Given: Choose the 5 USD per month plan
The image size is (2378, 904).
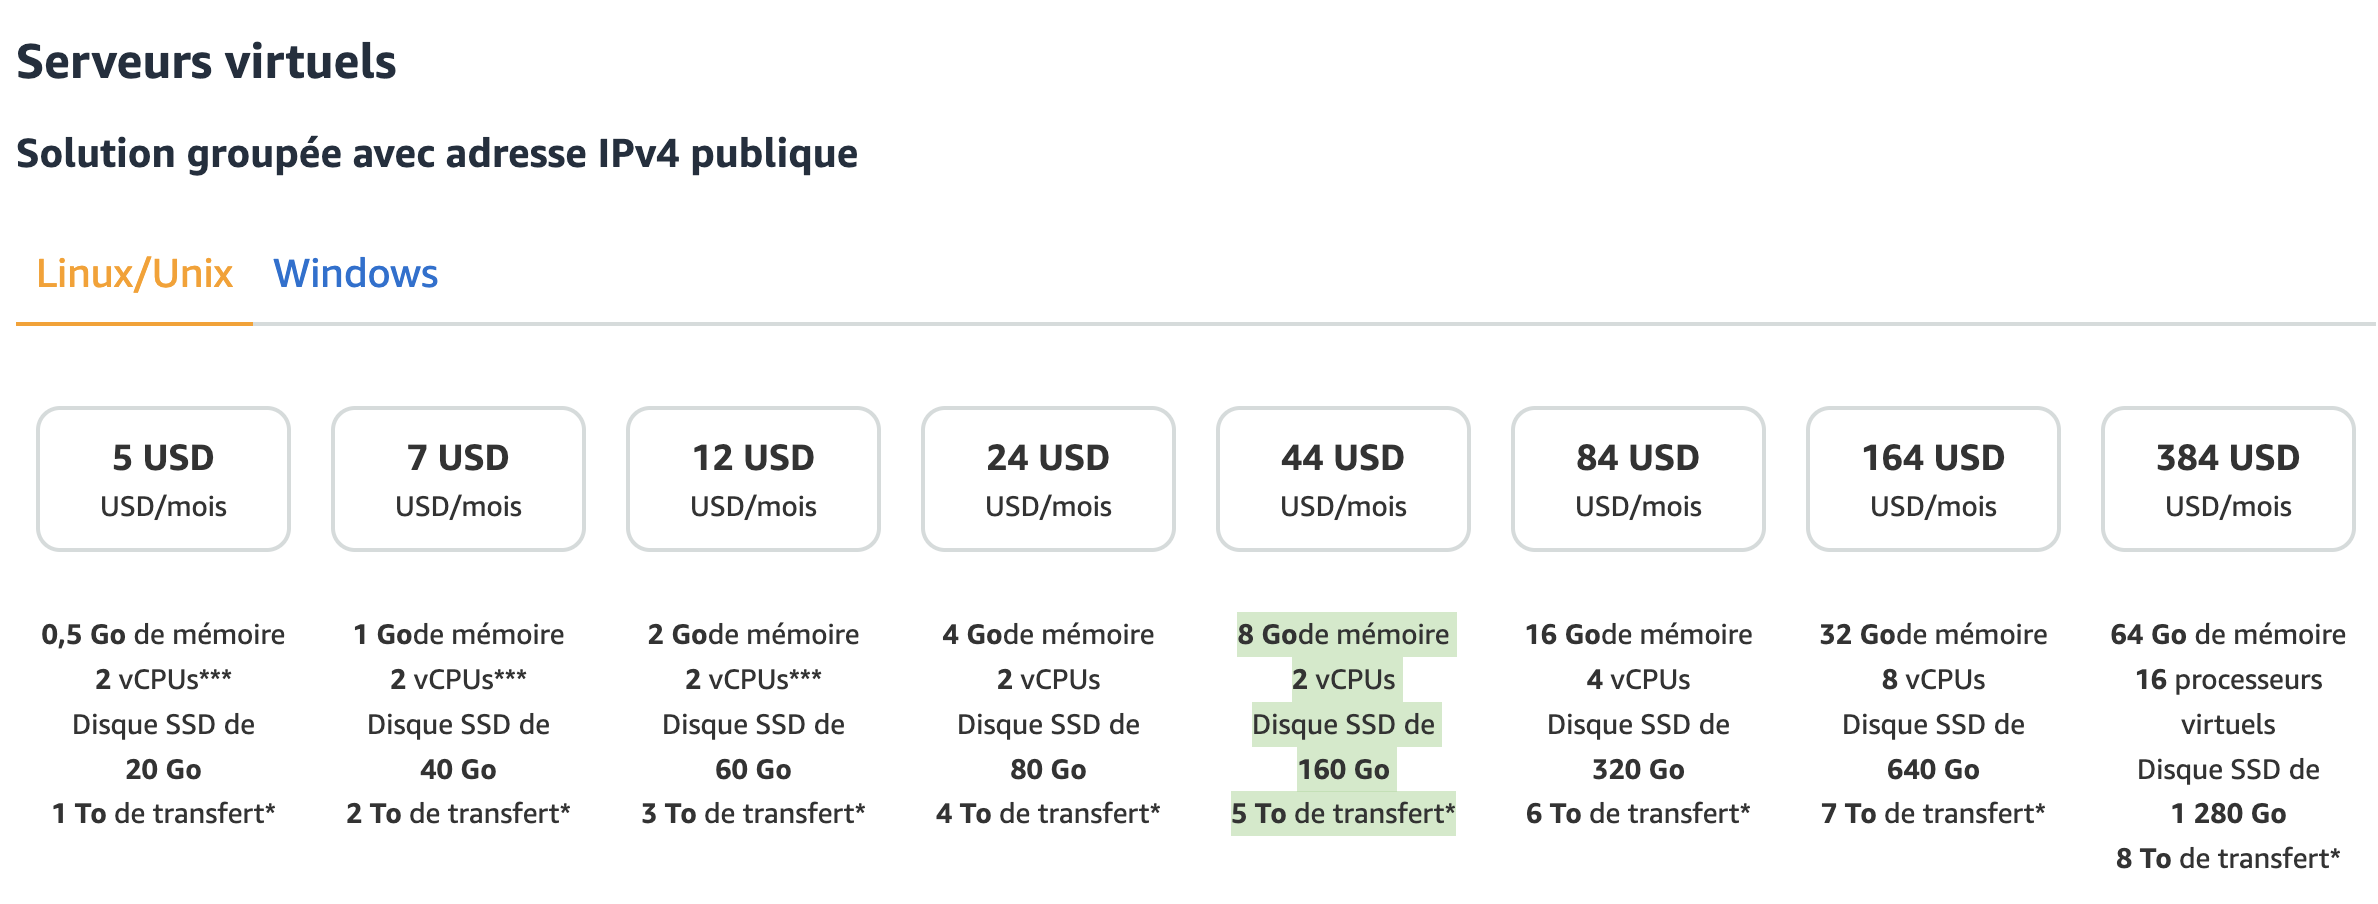Looking at the screenshot, I should [x=163, y=478].
